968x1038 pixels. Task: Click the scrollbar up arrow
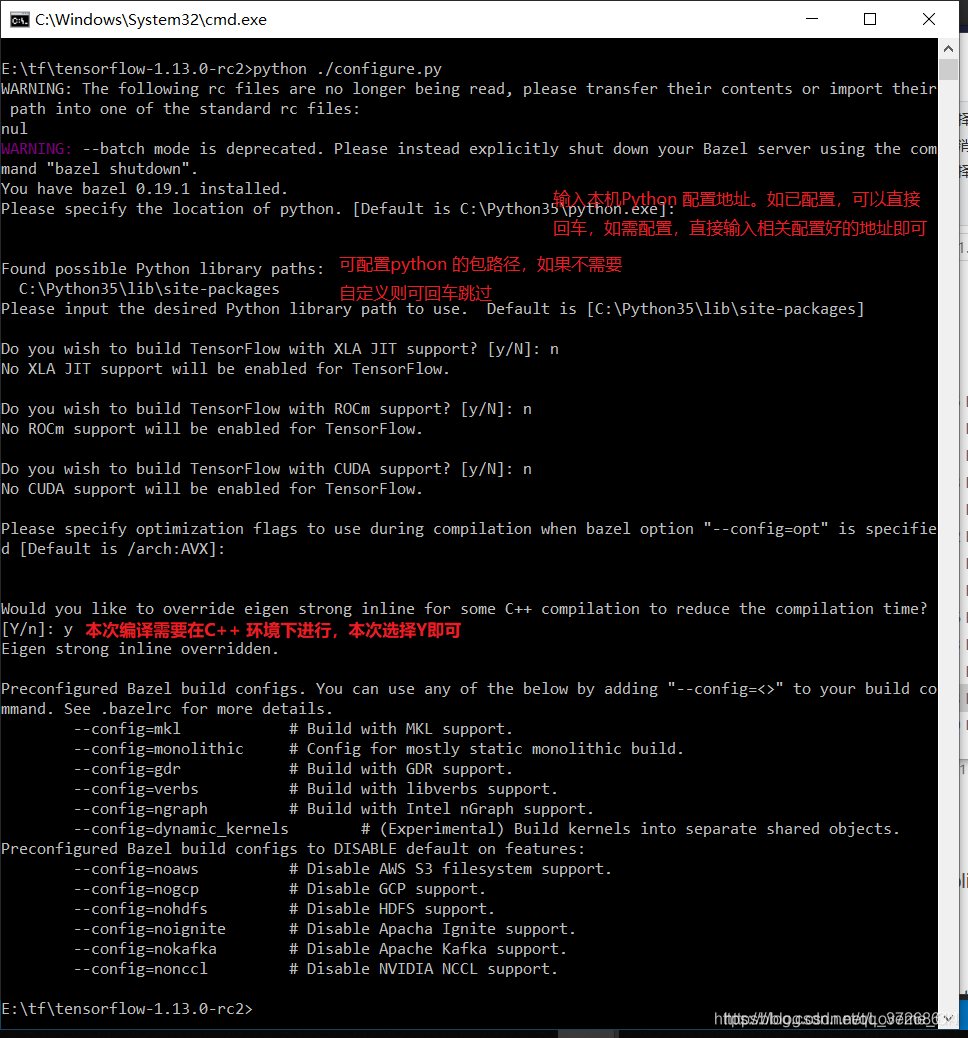948,49
